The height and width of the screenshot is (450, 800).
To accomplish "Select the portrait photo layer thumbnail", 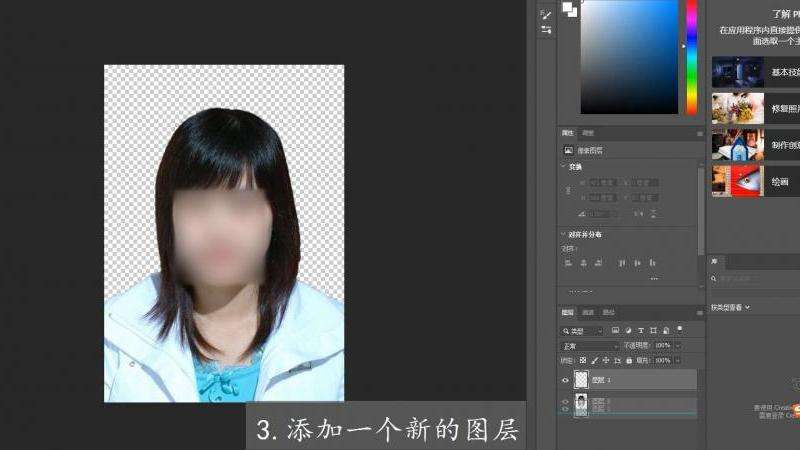I will (581, 404).
